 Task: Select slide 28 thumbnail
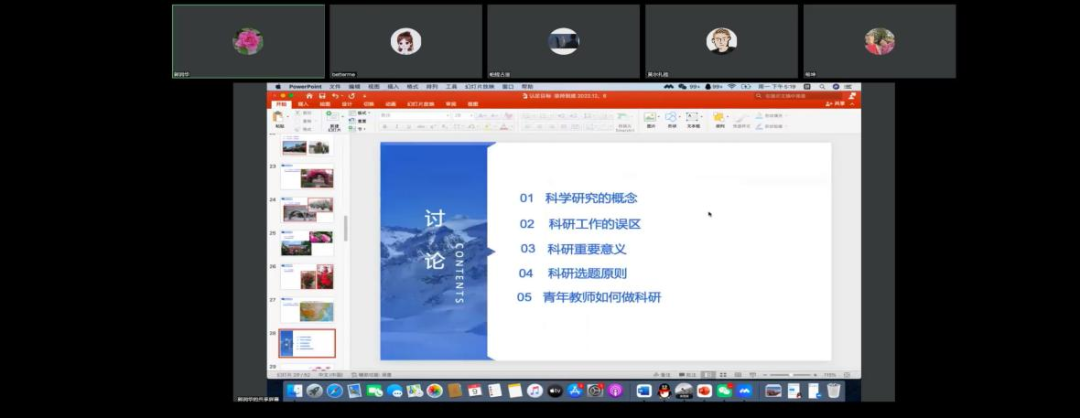pos(307,343)
